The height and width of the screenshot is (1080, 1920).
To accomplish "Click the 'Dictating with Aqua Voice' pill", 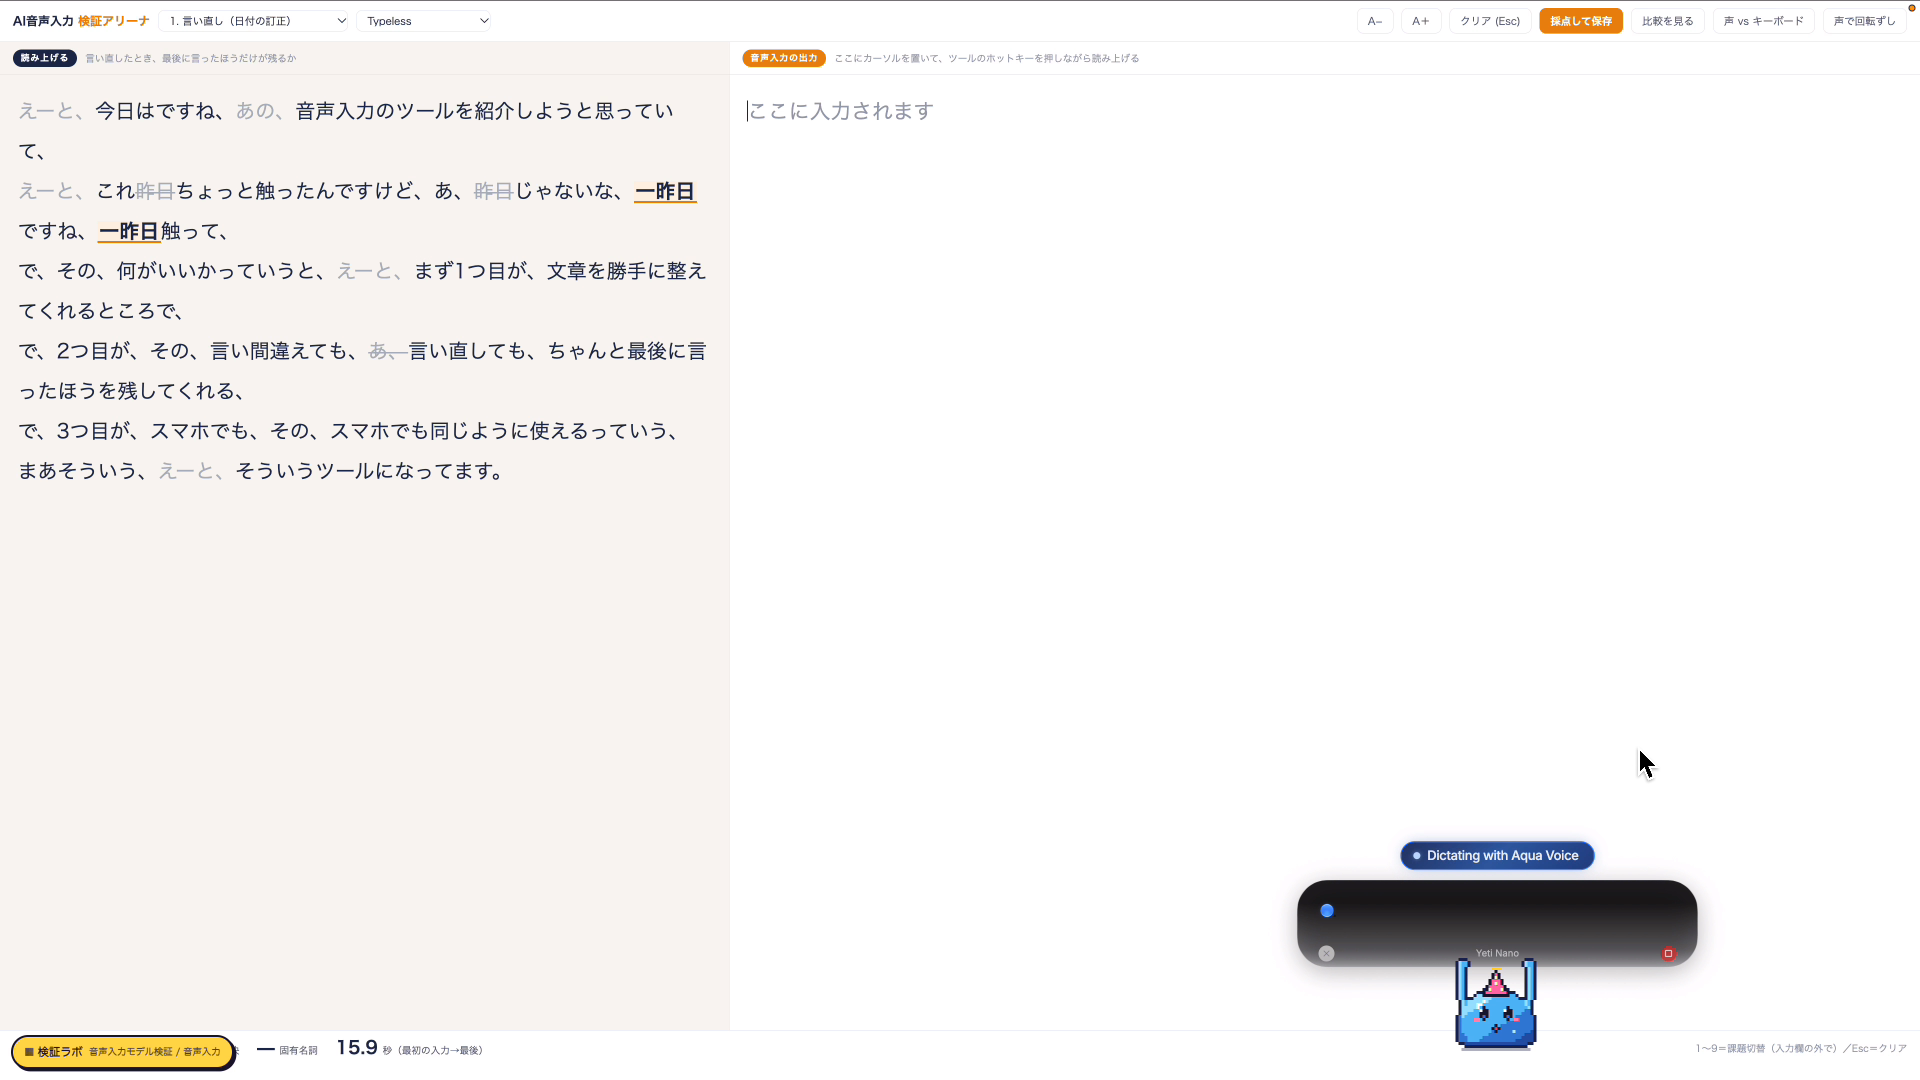I will coord(1497,855).
